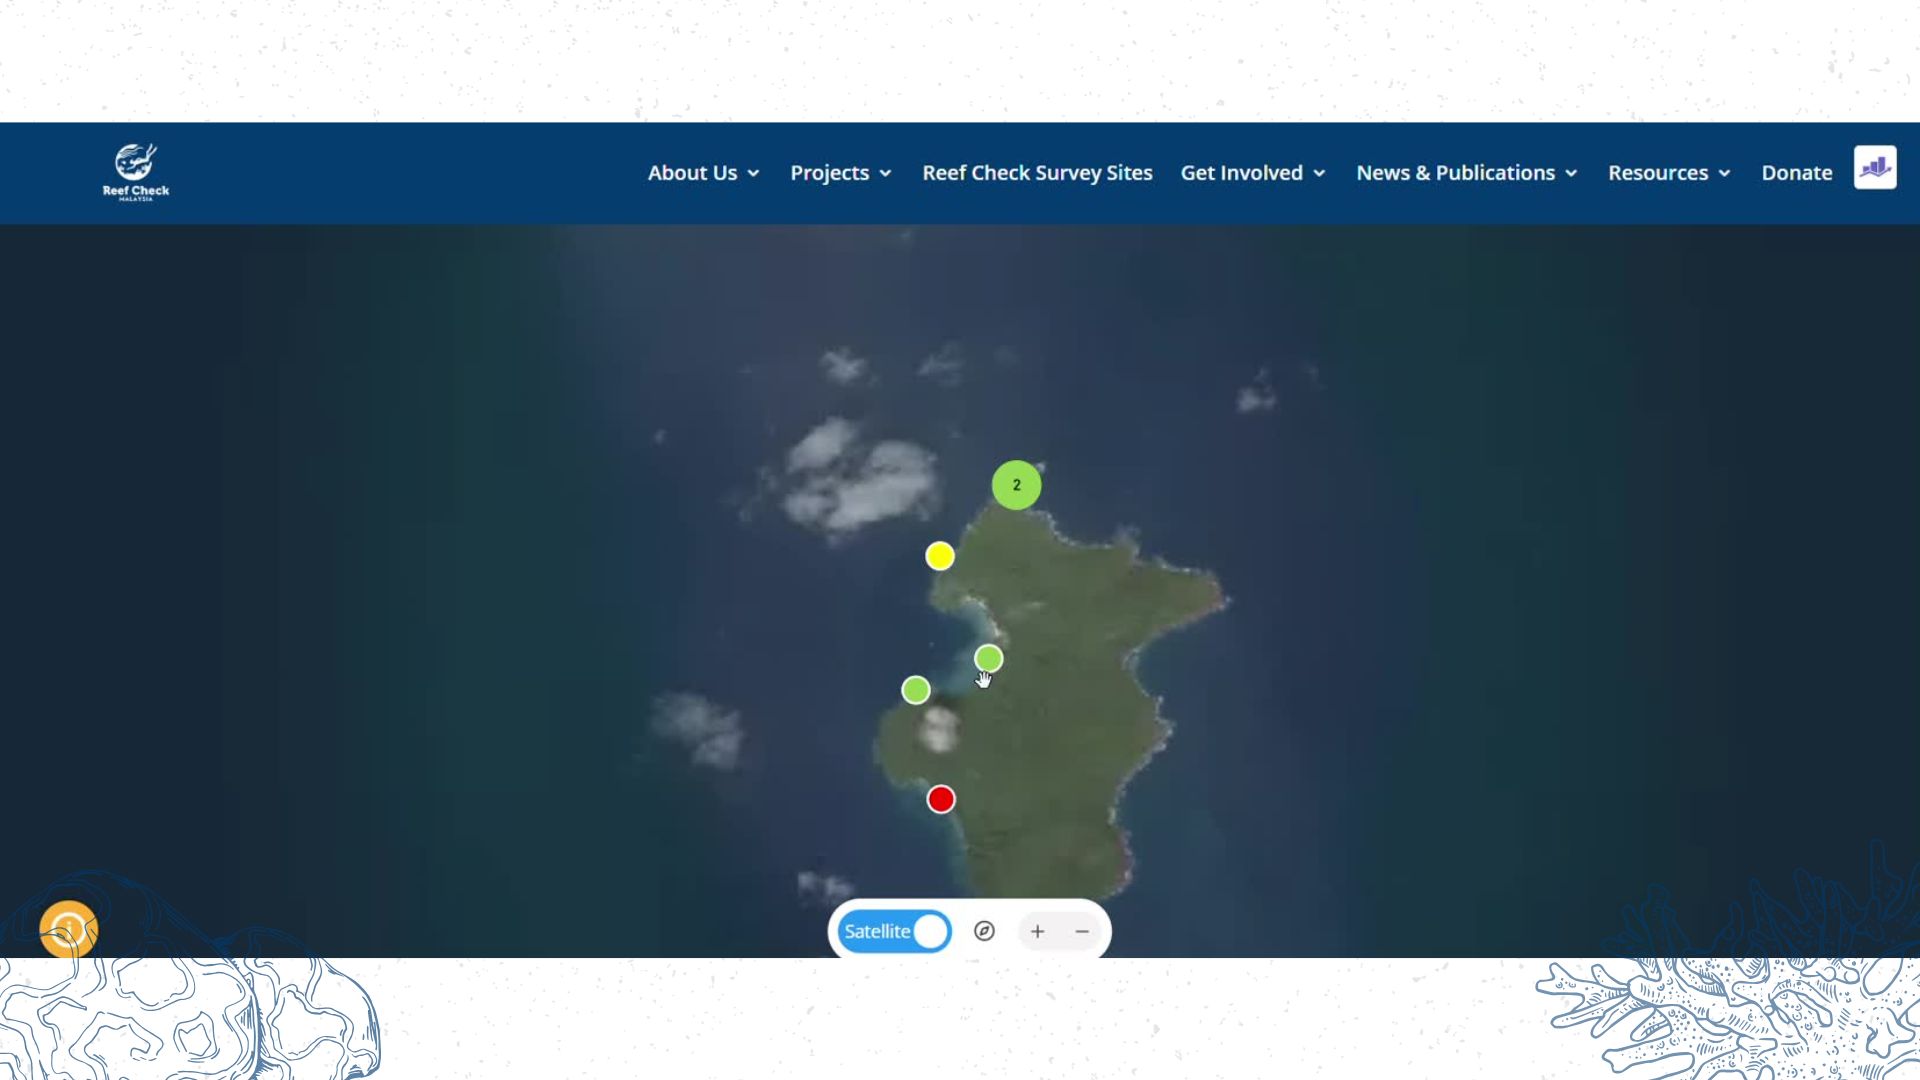
Task: Zoom in with the plus button
Action: 1037,931
